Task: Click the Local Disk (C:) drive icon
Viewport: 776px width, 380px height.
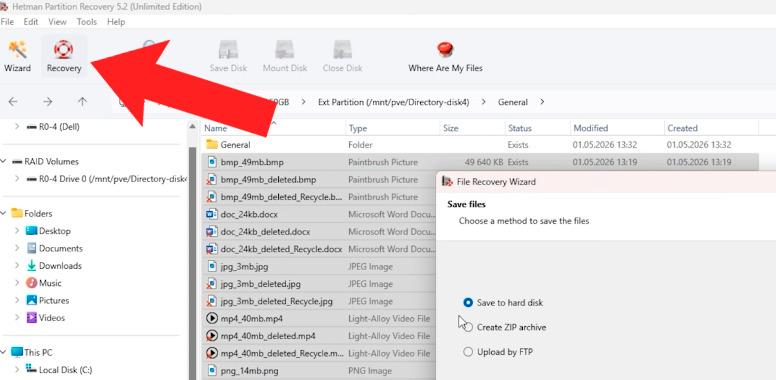Action: [x=32, y=369]
